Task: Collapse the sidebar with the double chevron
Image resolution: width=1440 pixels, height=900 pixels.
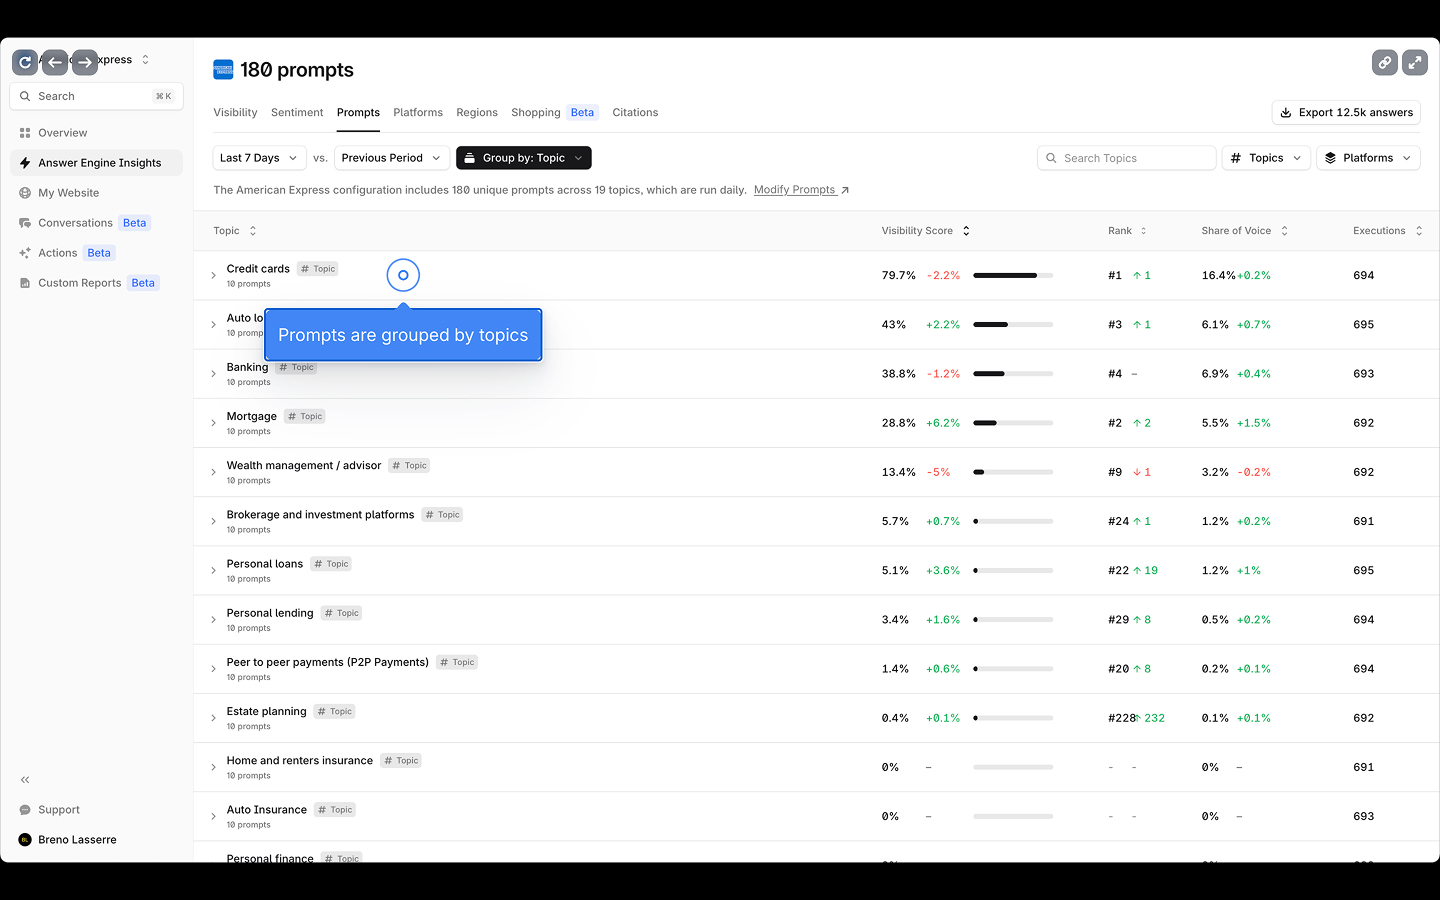Action: 25,780
